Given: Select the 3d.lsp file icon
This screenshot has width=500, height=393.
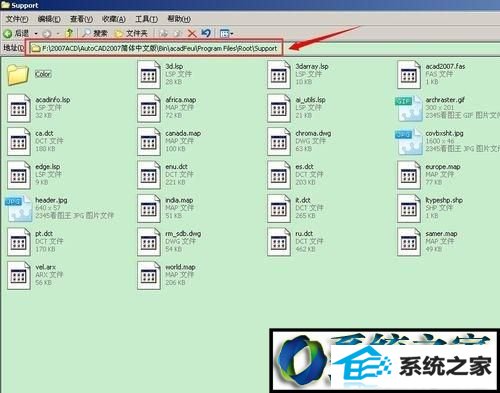Looking at the screenshot, I should (x=149, y=75).
